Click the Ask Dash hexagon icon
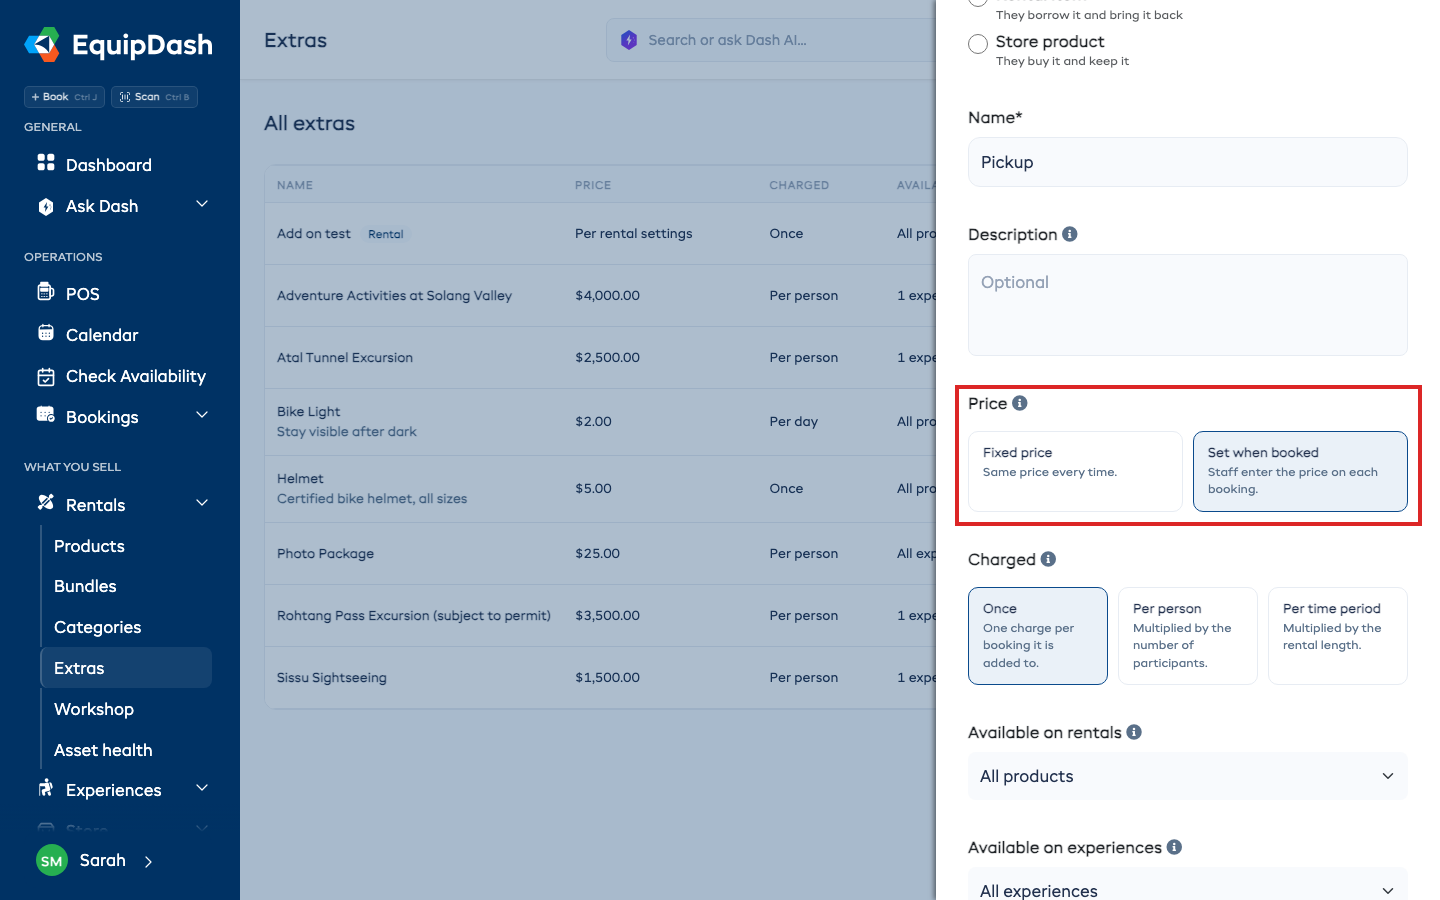This screenshot has height=900, width=1440. [x=46, y=207]
